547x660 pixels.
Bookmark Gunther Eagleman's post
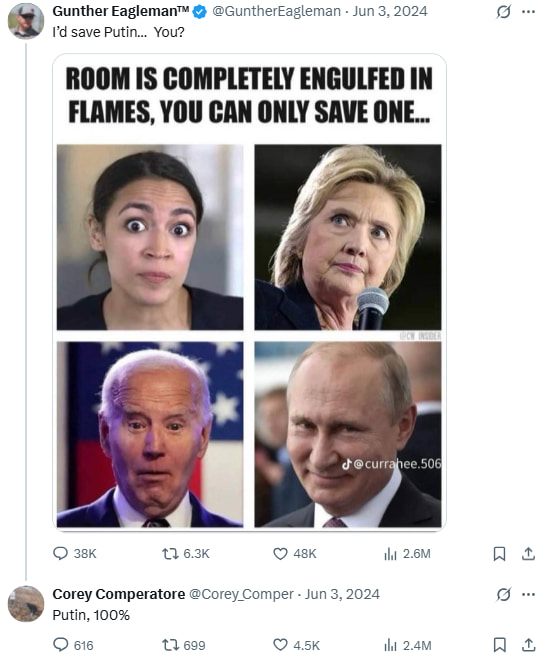(x=499, y=554)
